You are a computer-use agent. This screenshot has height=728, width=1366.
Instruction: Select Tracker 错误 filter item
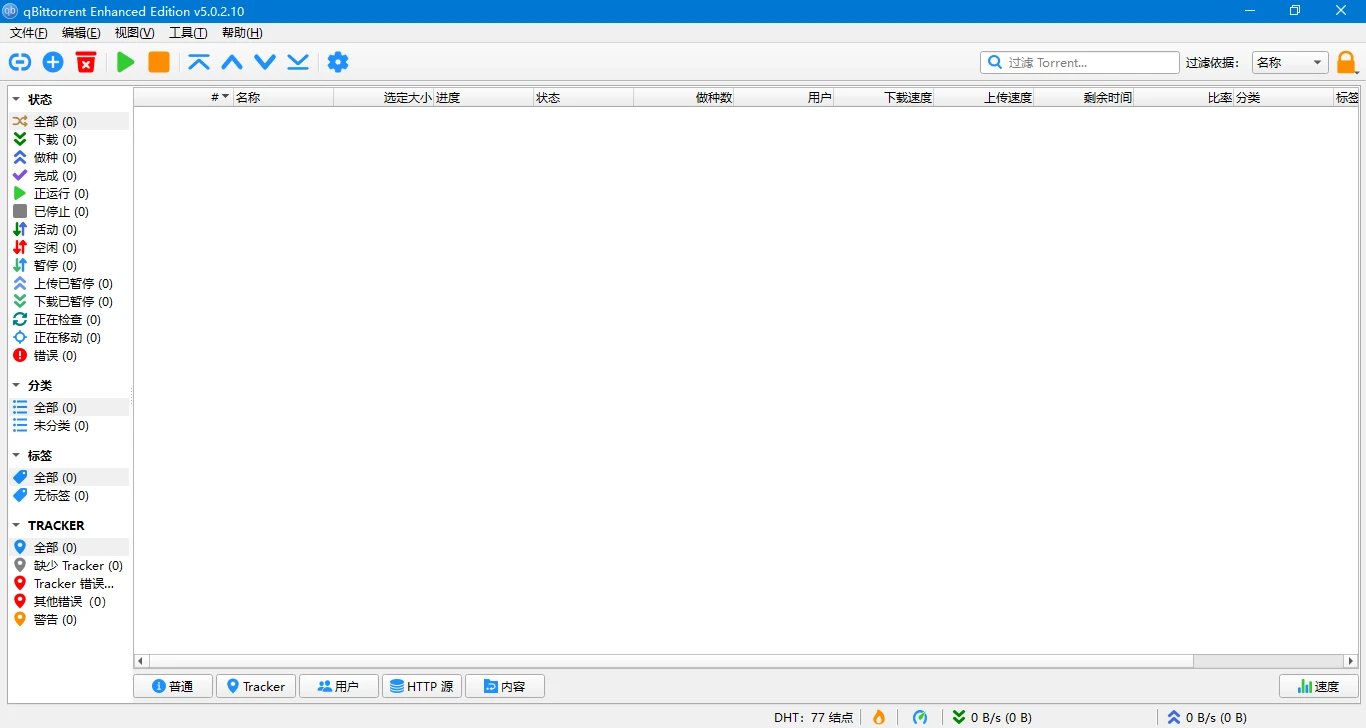pos(70,583)
